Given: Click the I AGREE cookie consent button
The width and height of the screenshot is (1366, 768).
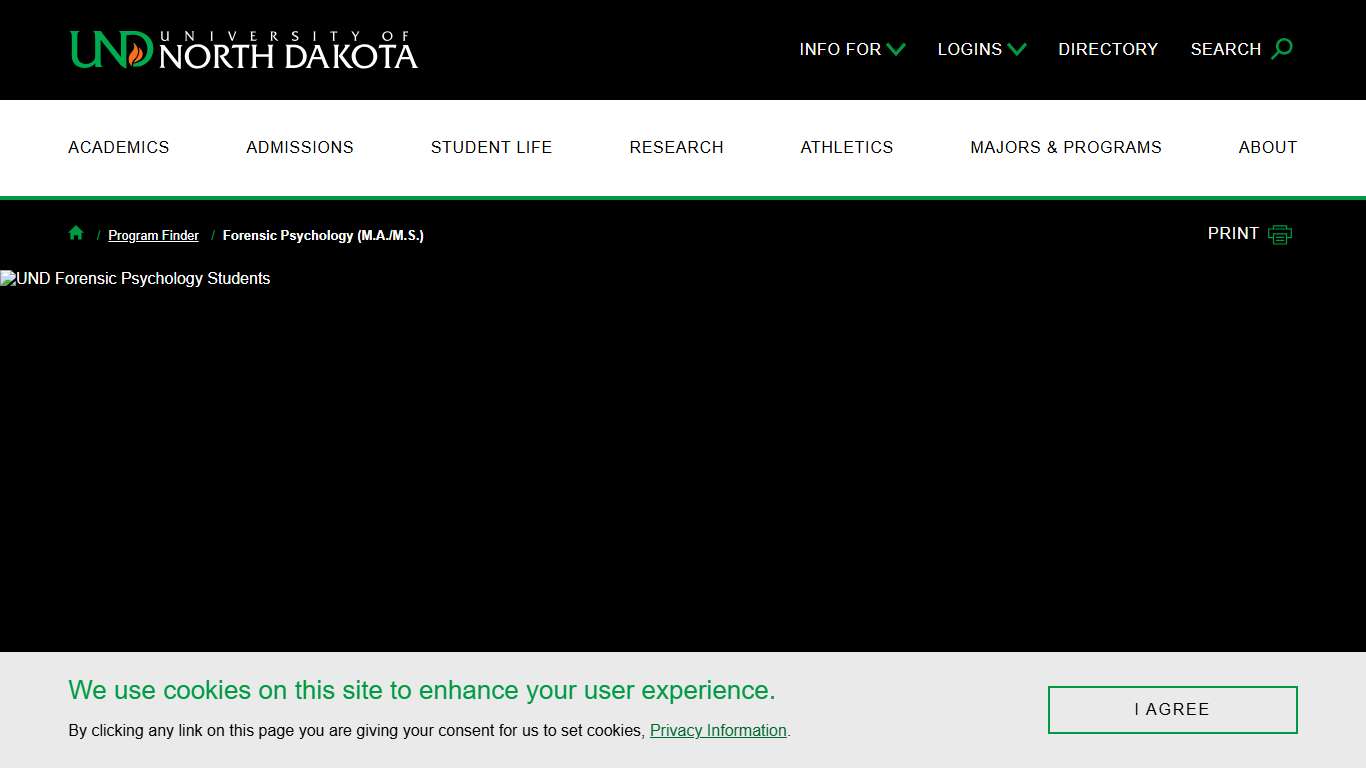Looking at the screenshot, I should 1172,709.
